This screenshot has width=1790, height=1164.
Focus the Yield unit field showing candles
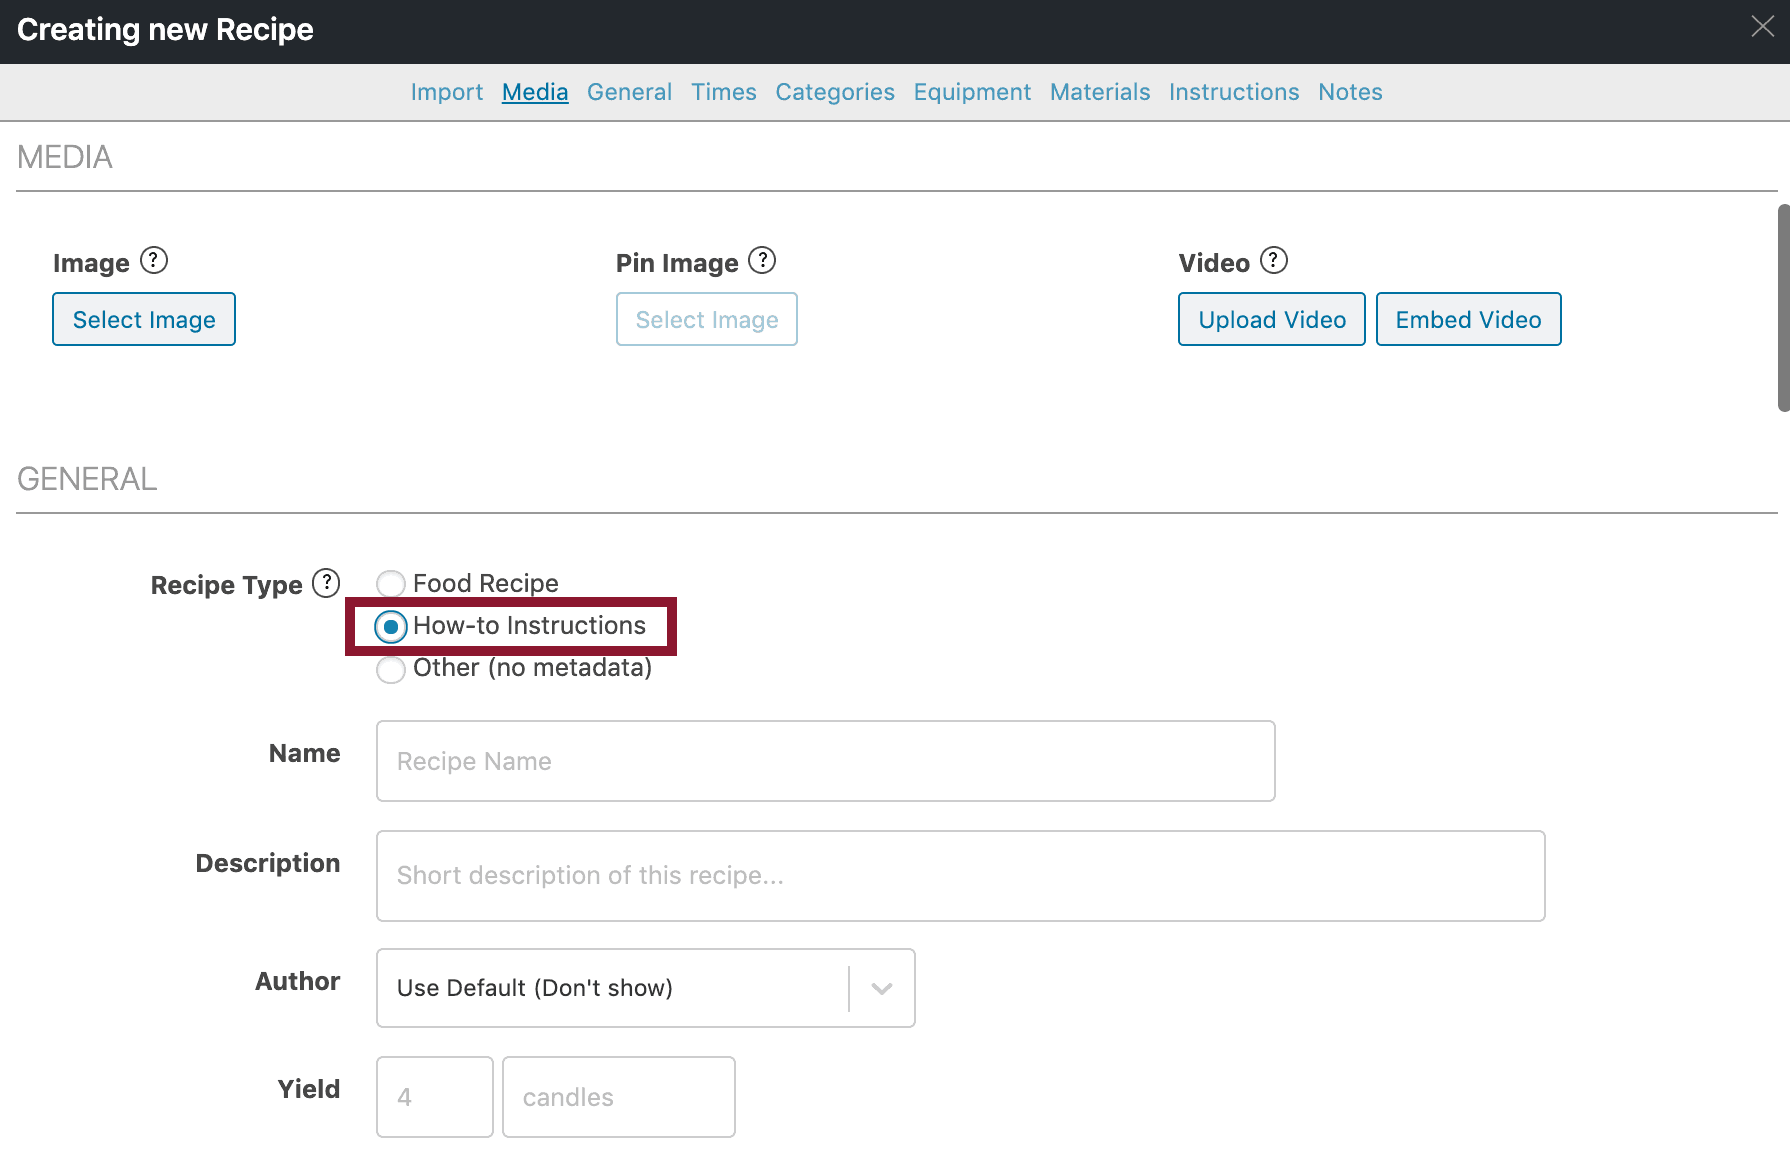pyautogui.click(x=619, y=1097)
